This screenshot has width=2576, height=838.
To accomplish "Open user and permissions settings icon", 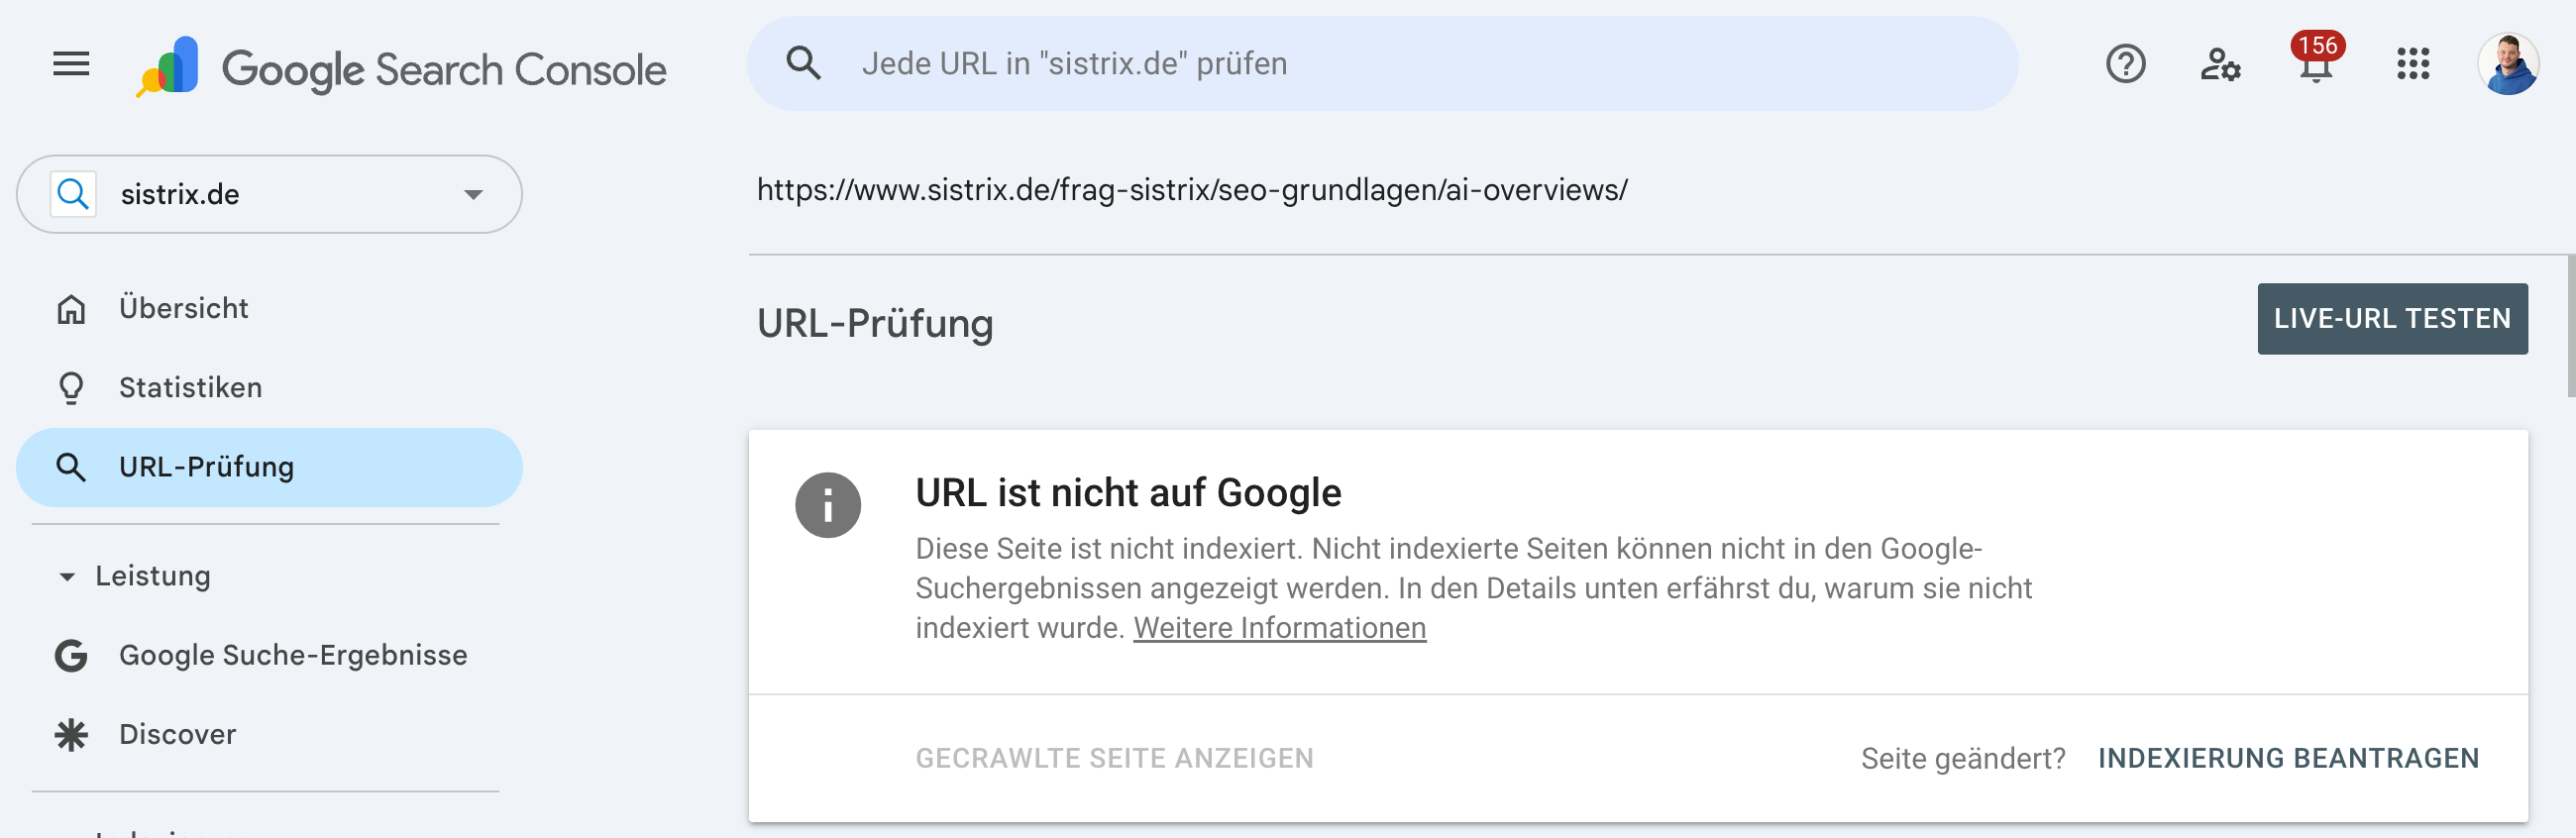I will (x=2220, y=65).
